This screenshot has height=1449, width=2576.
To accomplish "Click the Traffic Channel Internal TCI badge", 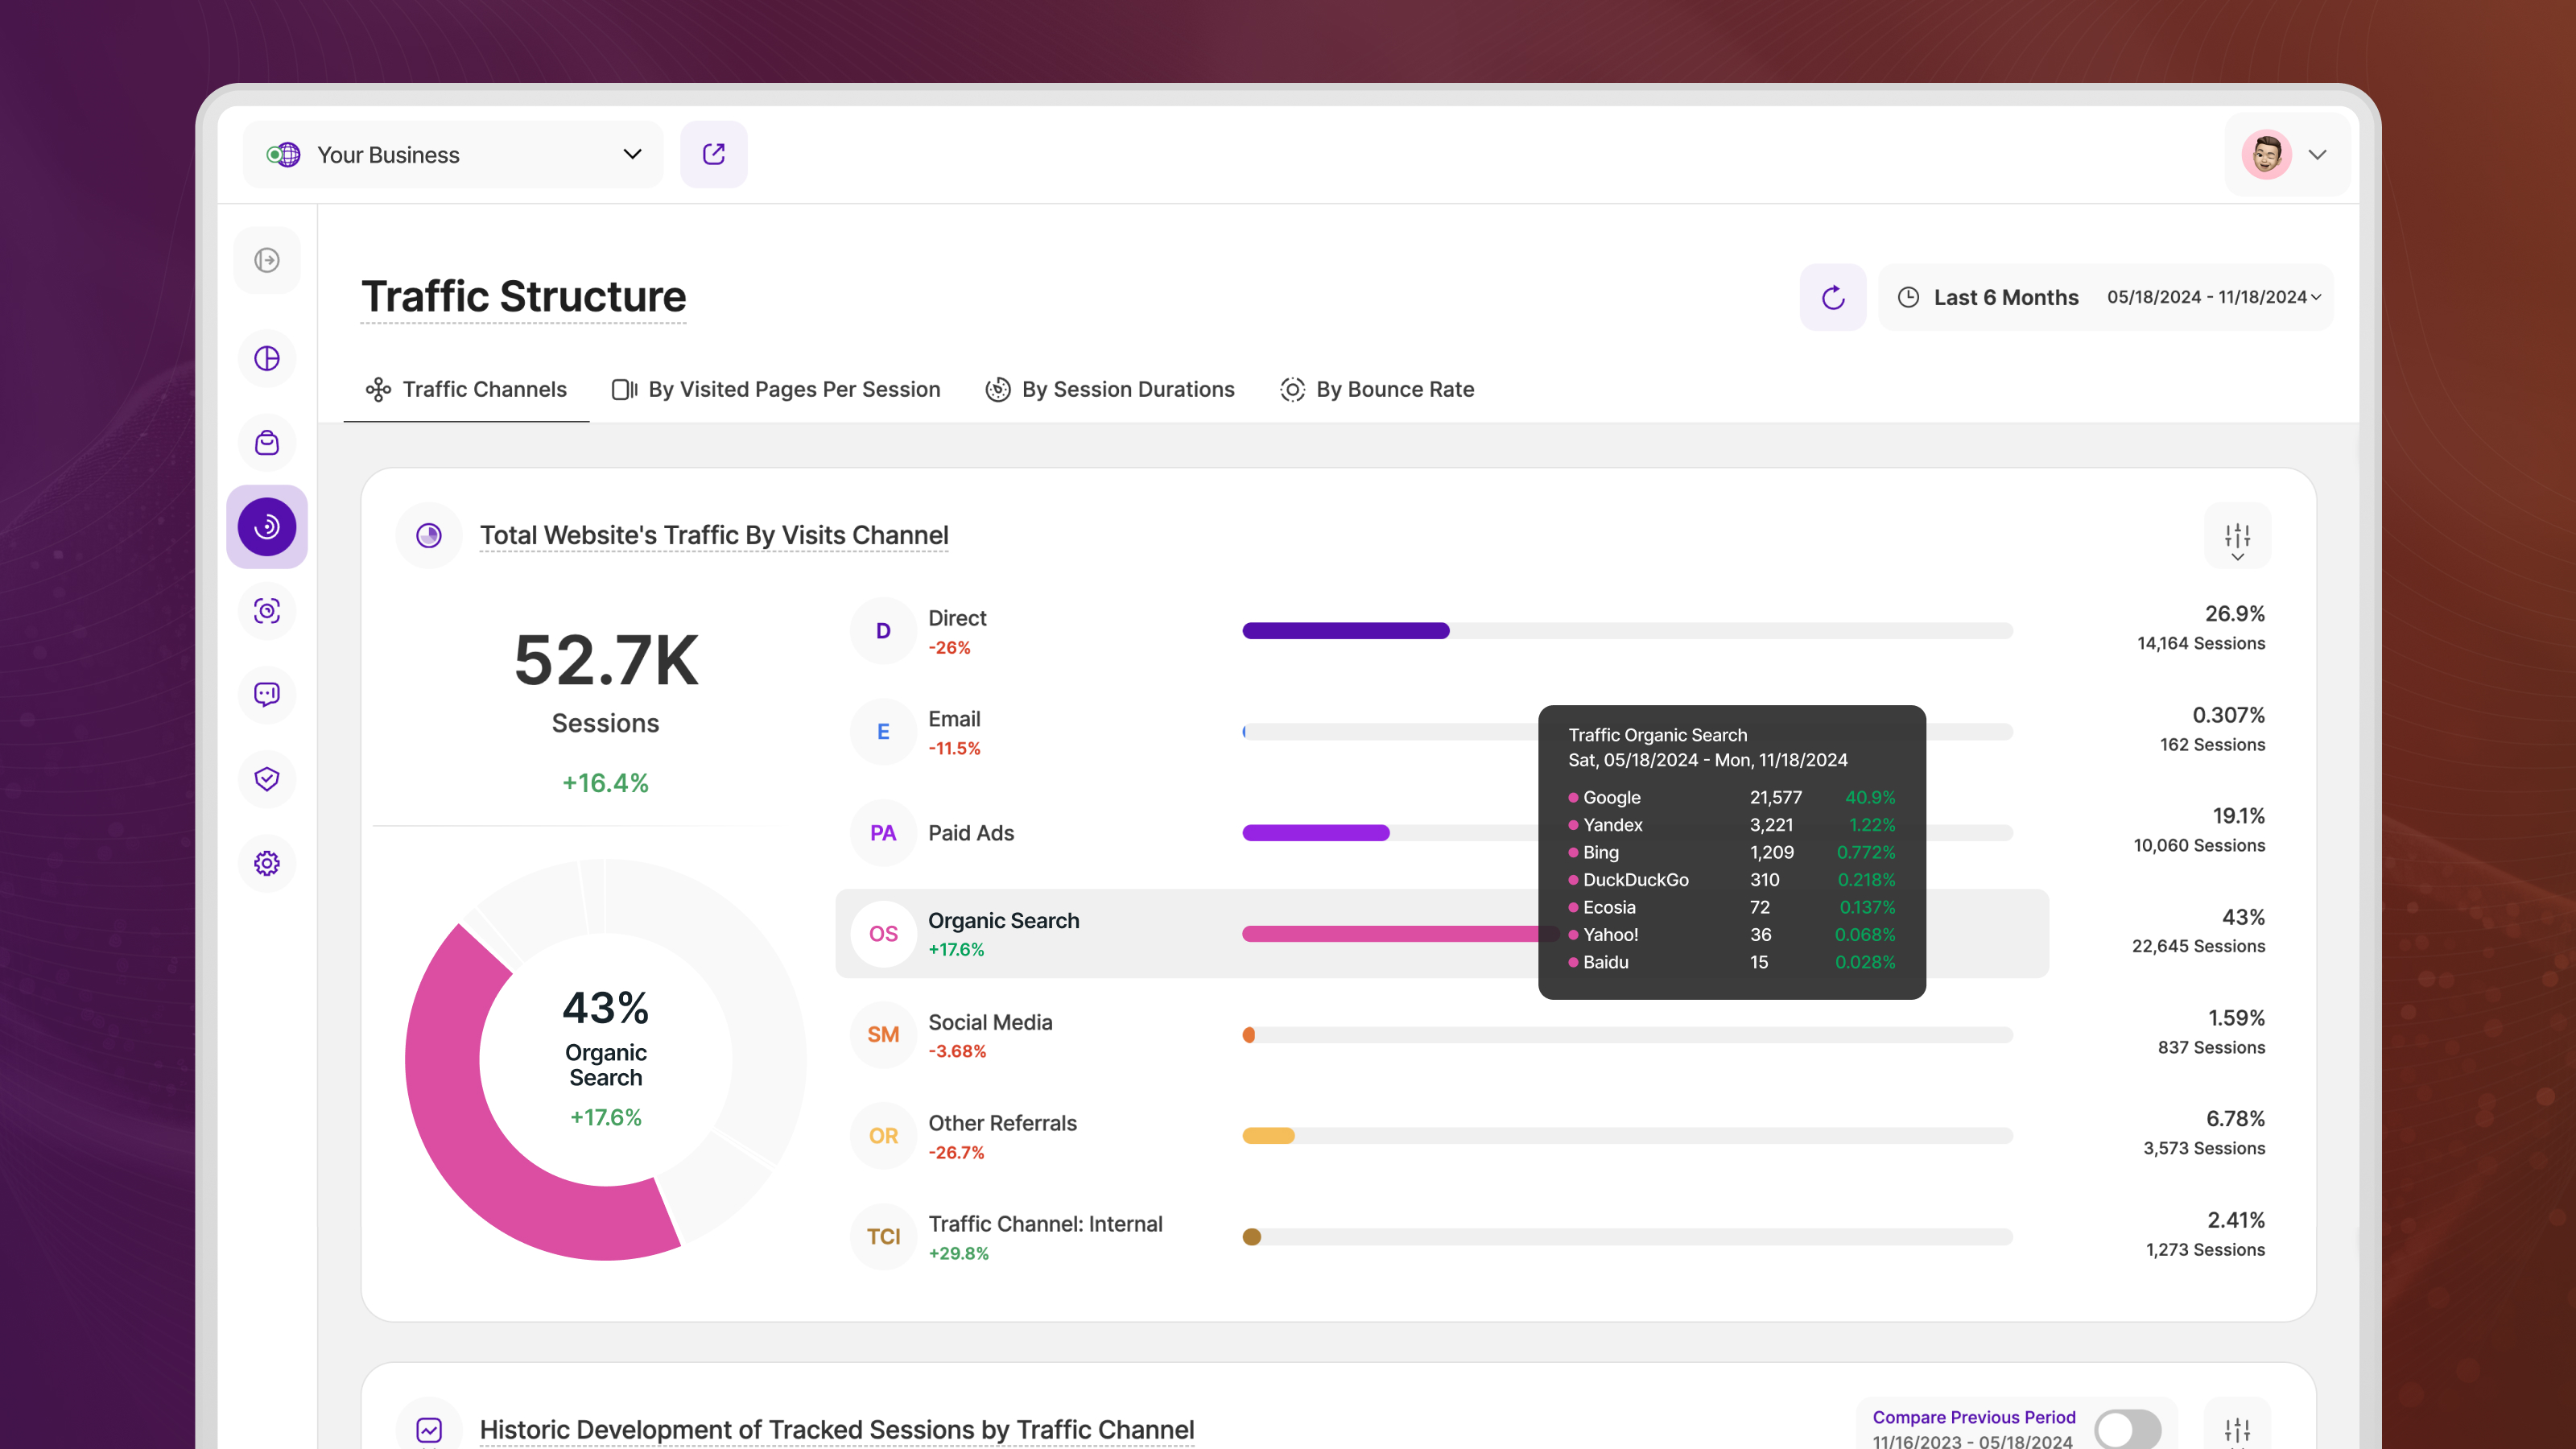I will [883, 1237].
